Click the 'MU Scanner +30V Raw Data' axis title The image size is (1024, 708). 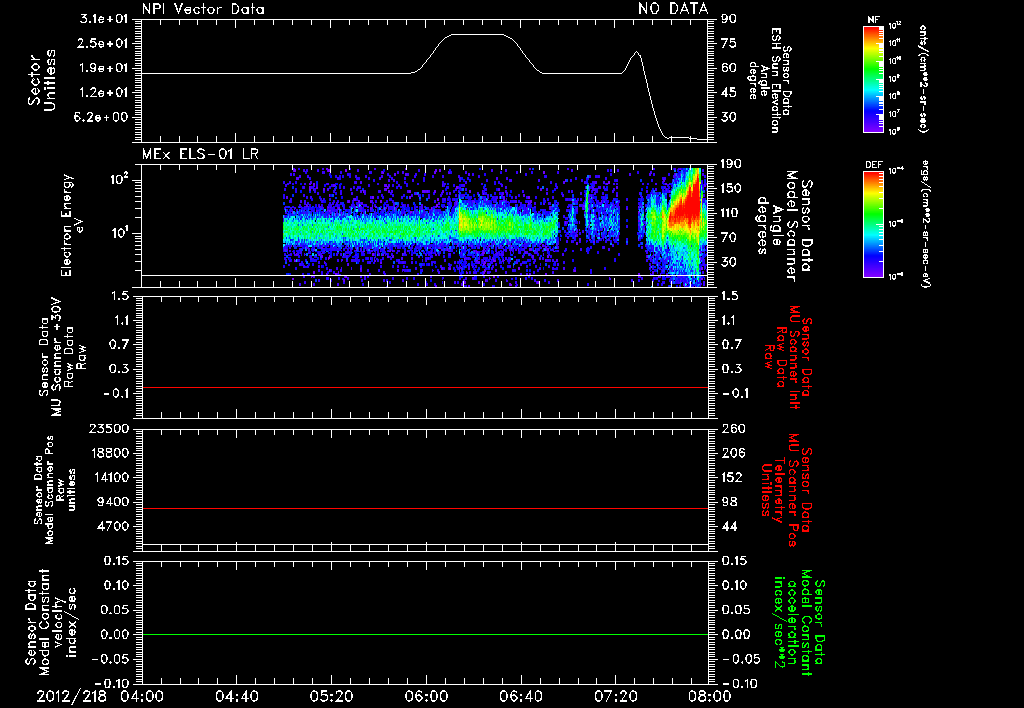61,357
